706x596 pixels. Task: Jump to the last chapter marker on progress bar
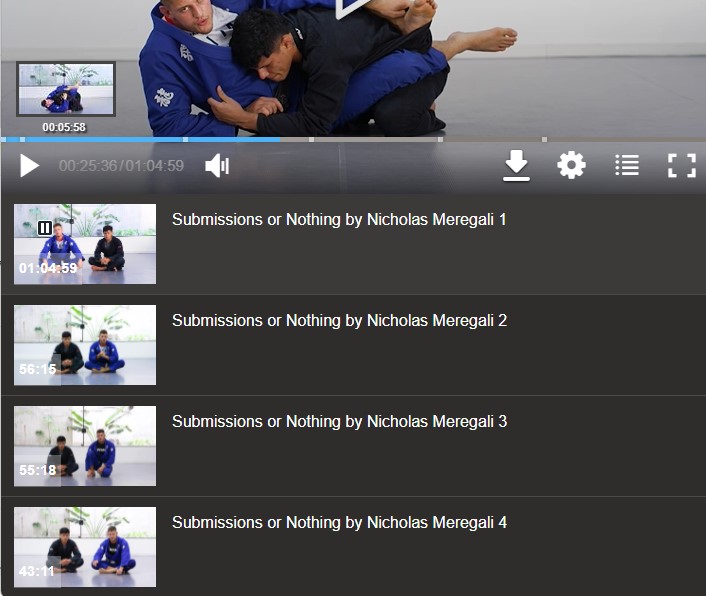click(x=544, y=140)
